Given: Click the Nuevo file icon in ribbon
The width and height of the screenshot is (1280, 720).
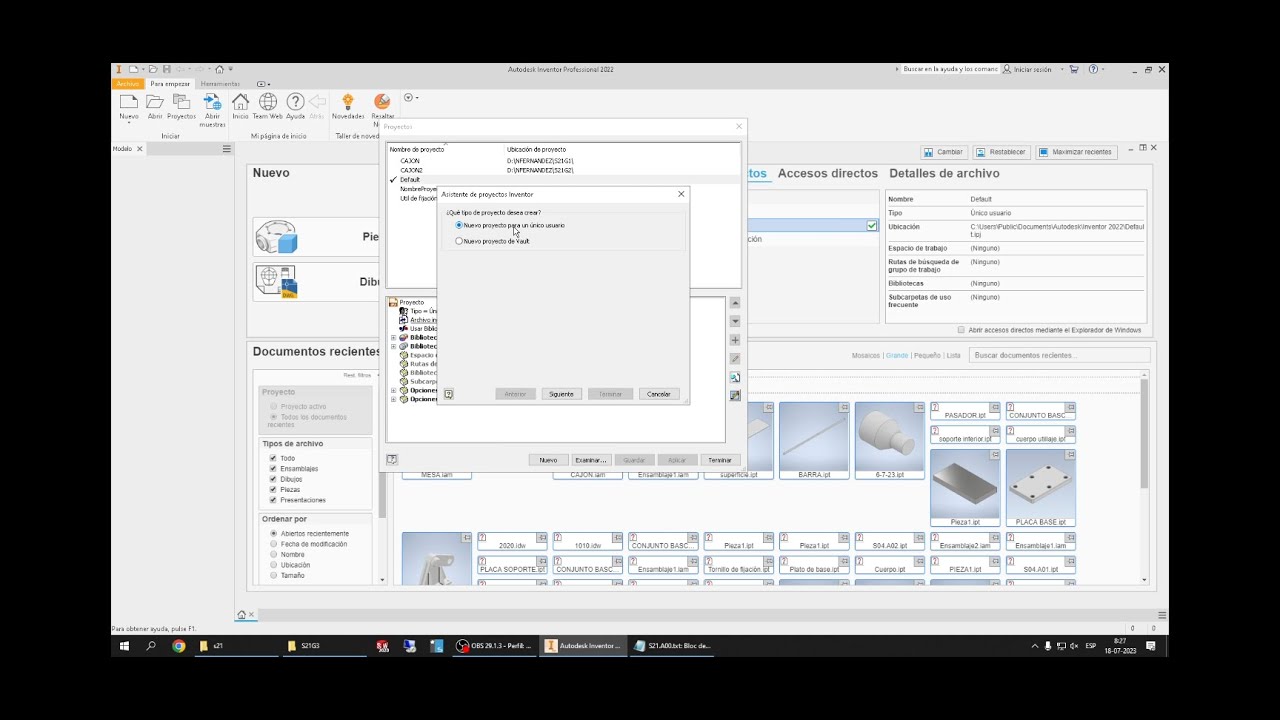Looking at the screenshot, I should pos(129,102).
